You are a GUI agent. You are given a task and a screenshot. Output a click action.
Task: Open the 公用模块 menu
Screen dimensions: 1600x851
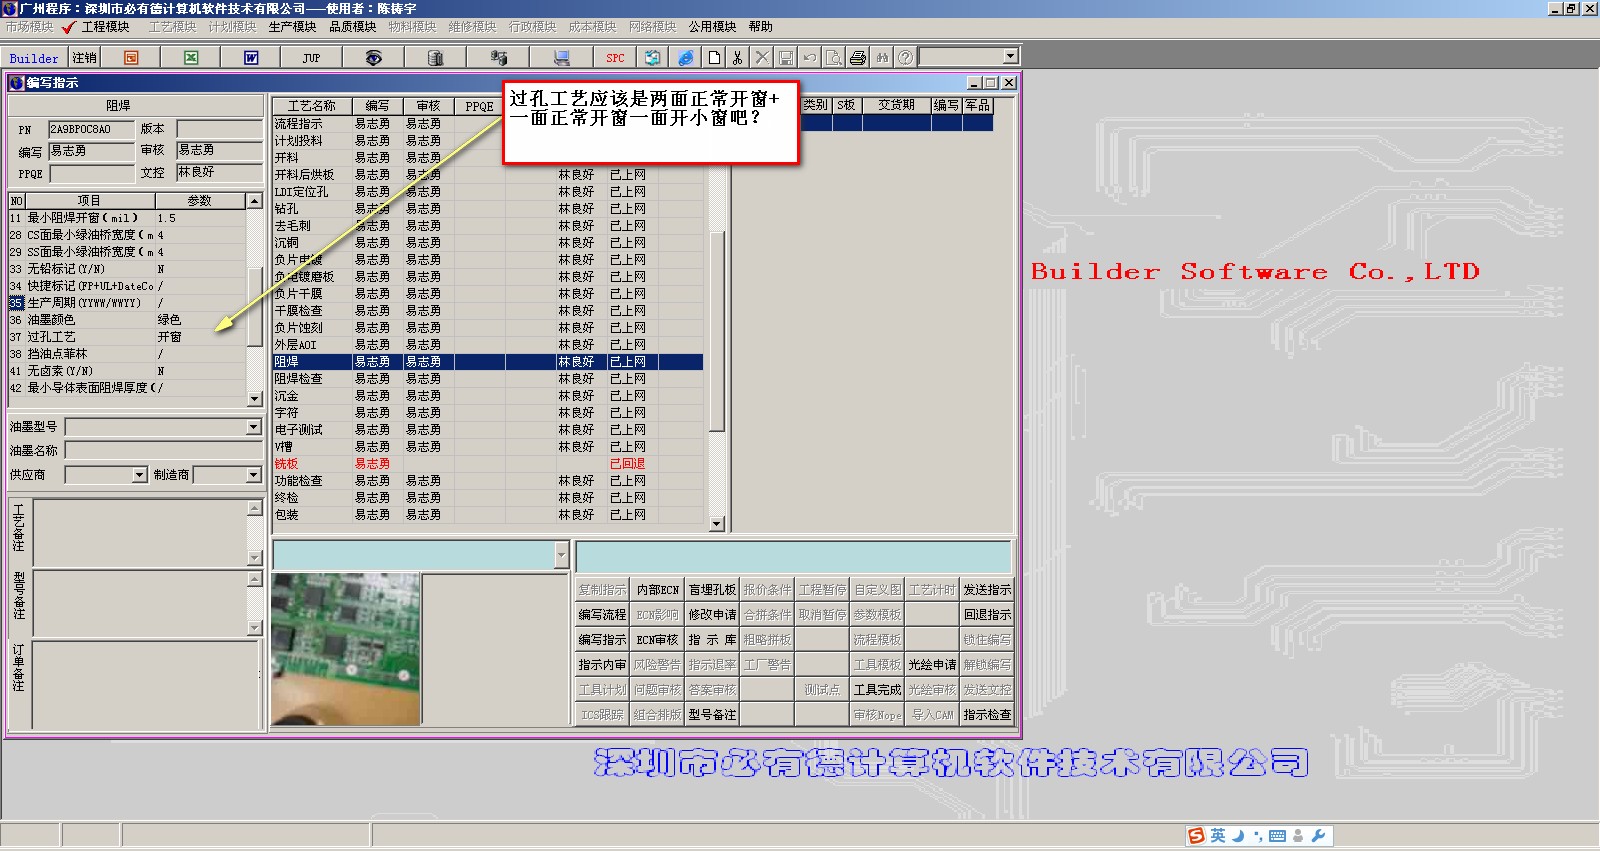(712, 27)
